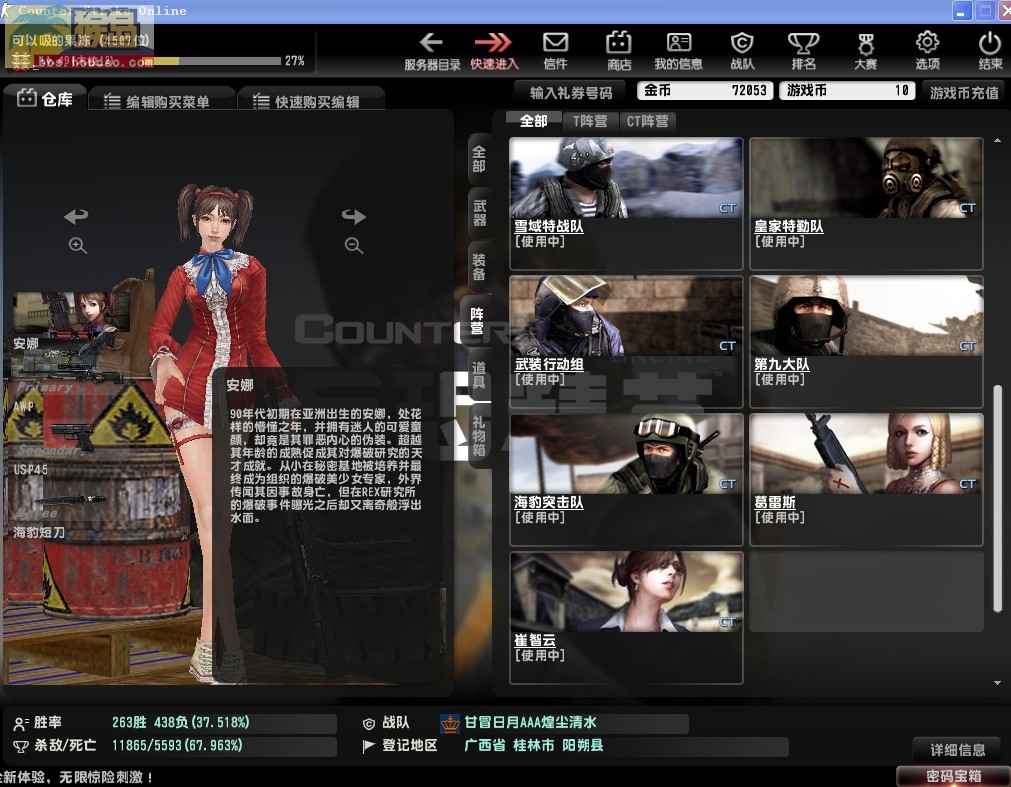Screen dimensions: 1011x787
Task: Click the 输入礼券号码 coupon code field
Action: 571,93
